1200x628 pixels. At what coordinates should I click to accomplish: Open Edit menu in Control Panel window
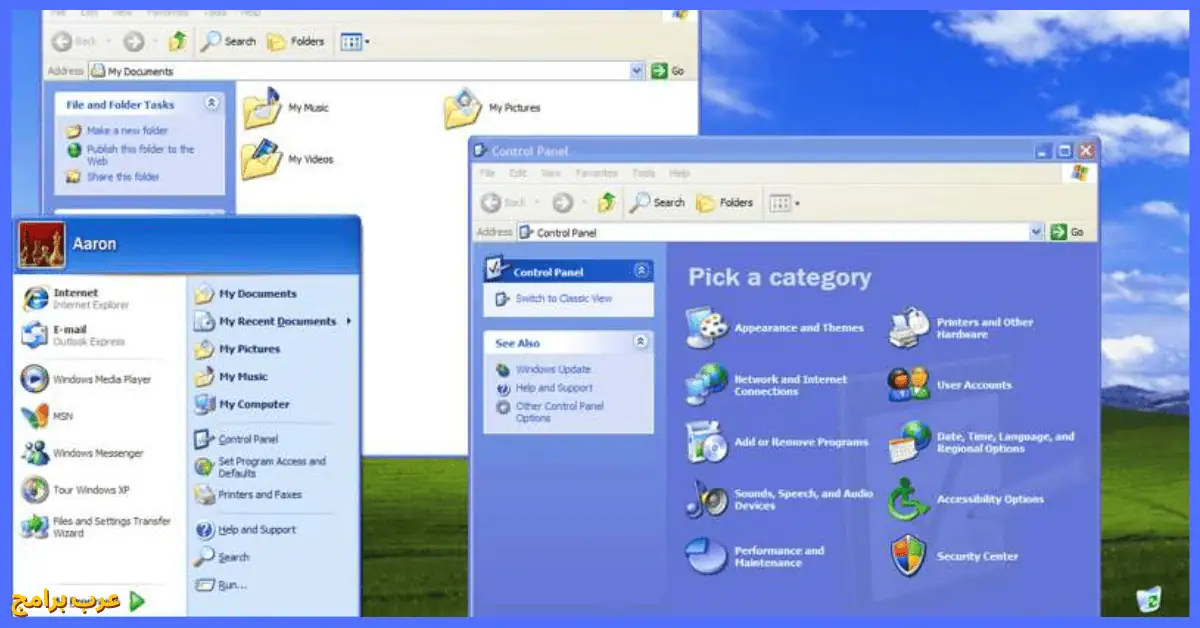coord(519,173)
